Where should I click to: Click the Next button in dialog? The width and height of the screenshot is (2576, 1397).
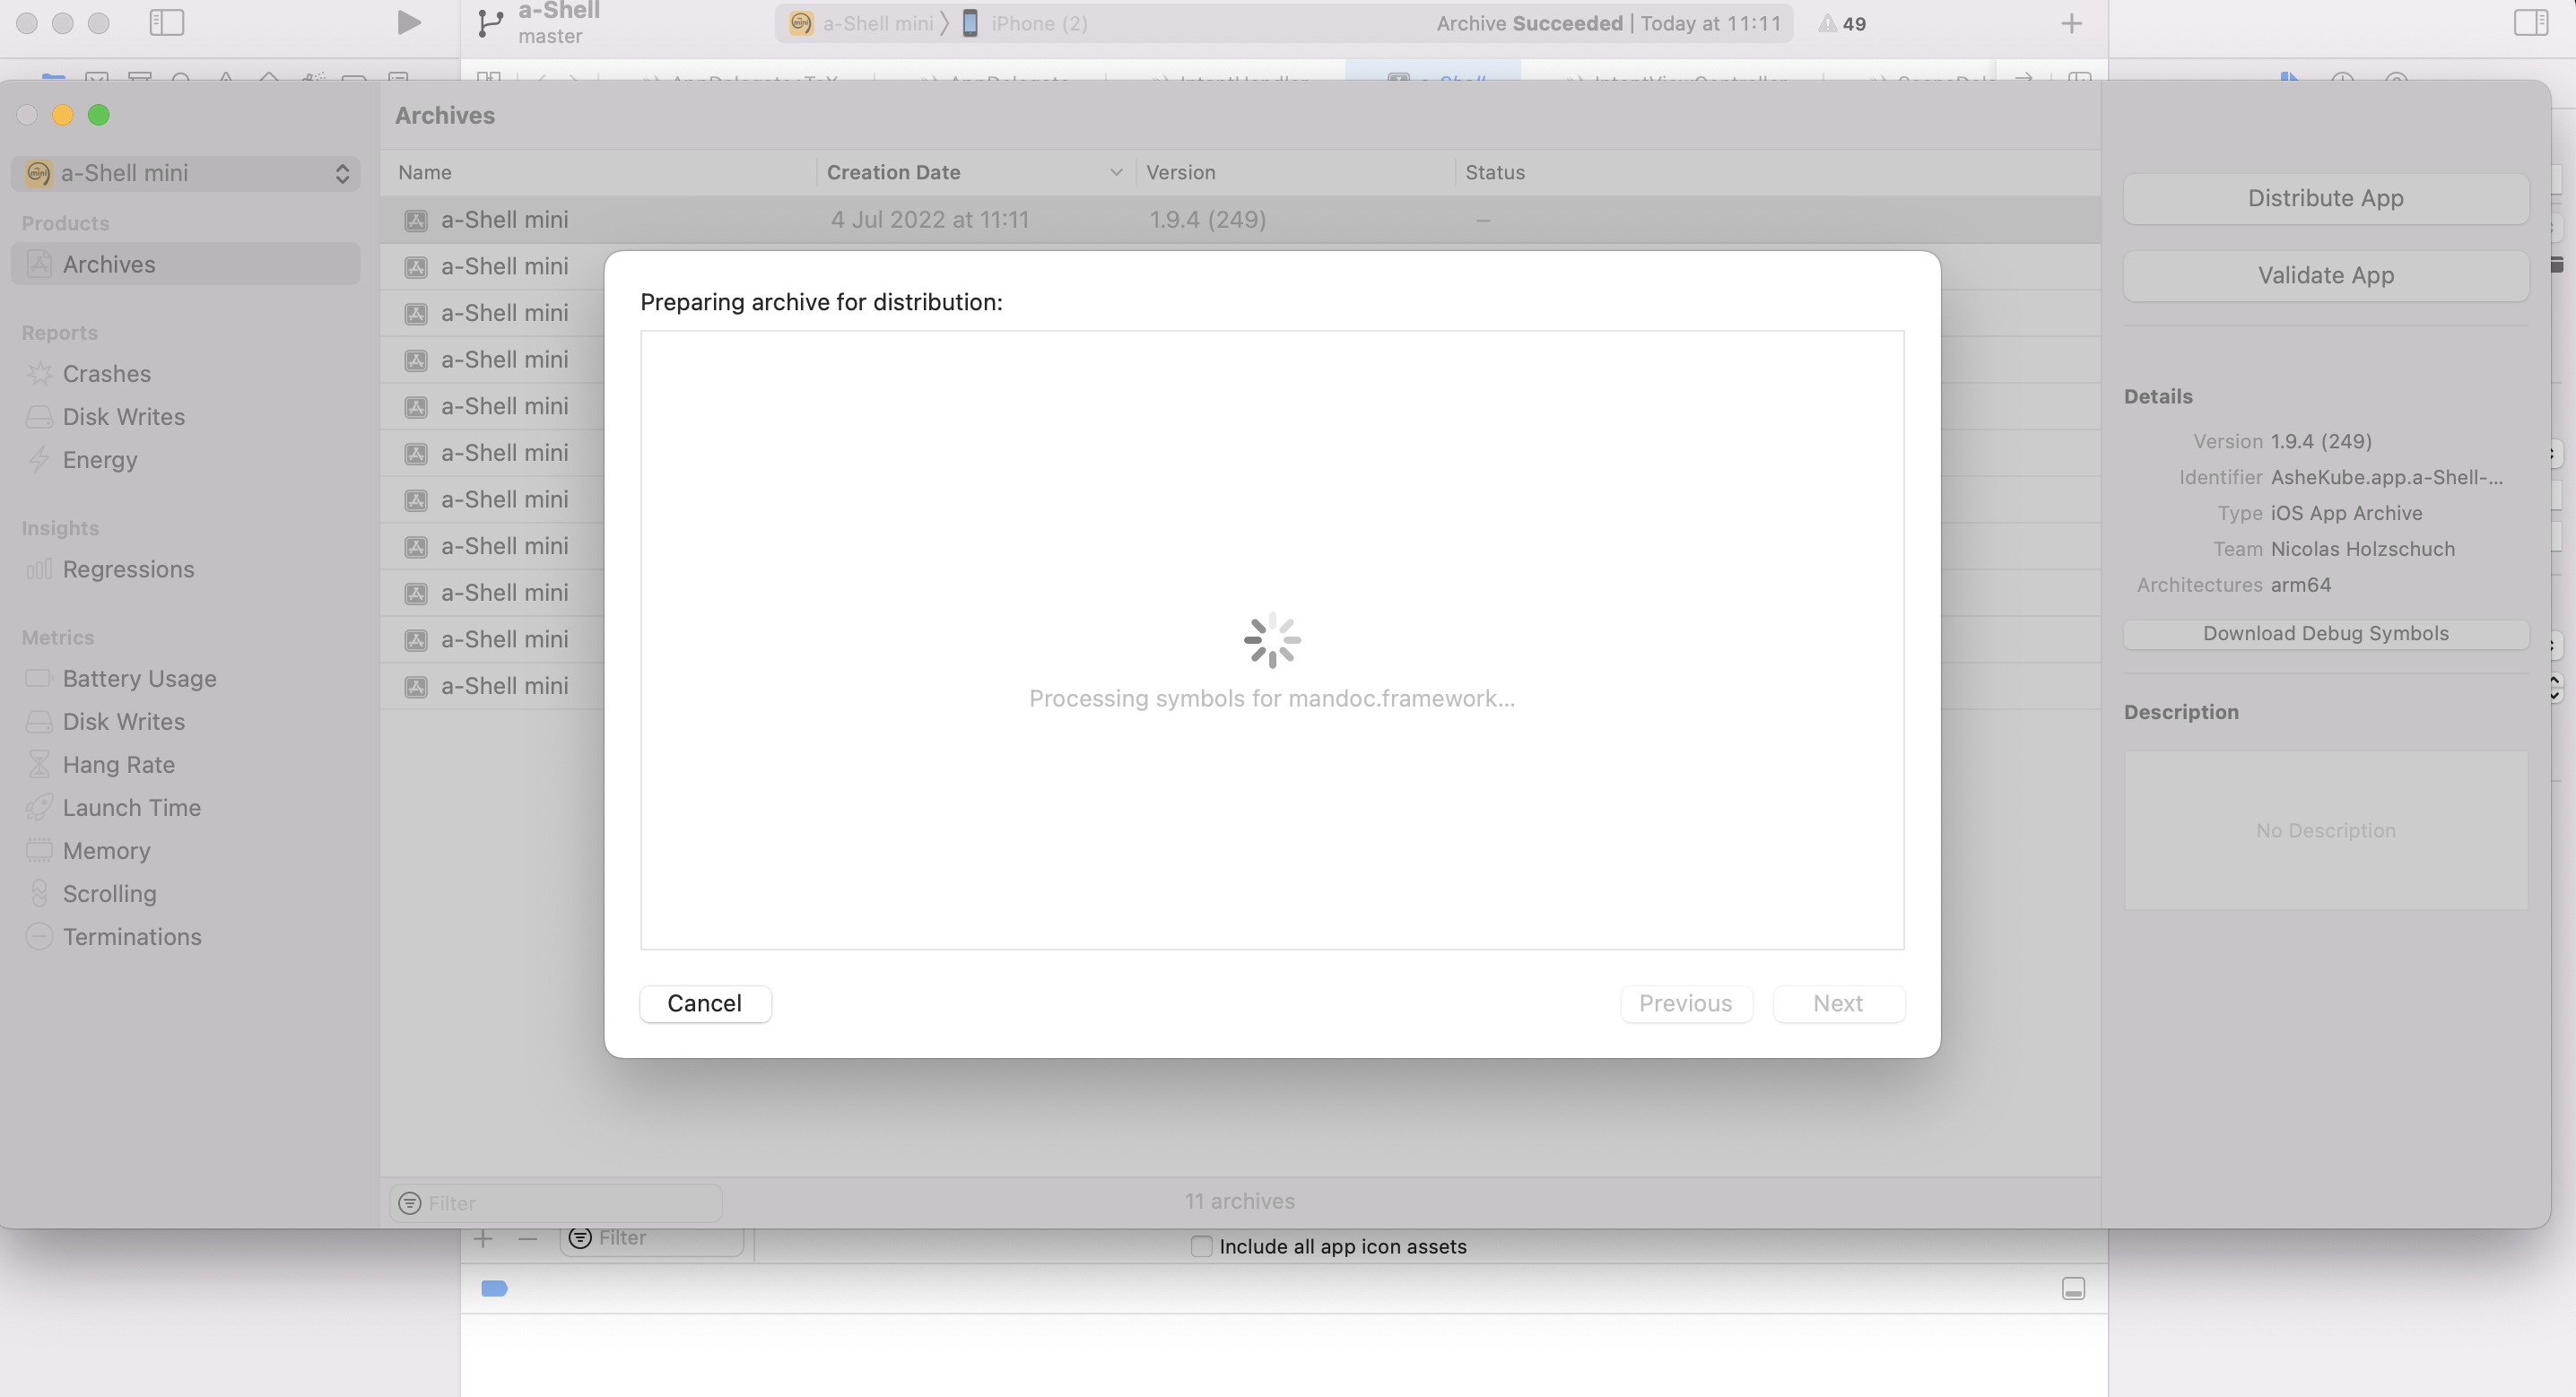pos(1838,1003)
